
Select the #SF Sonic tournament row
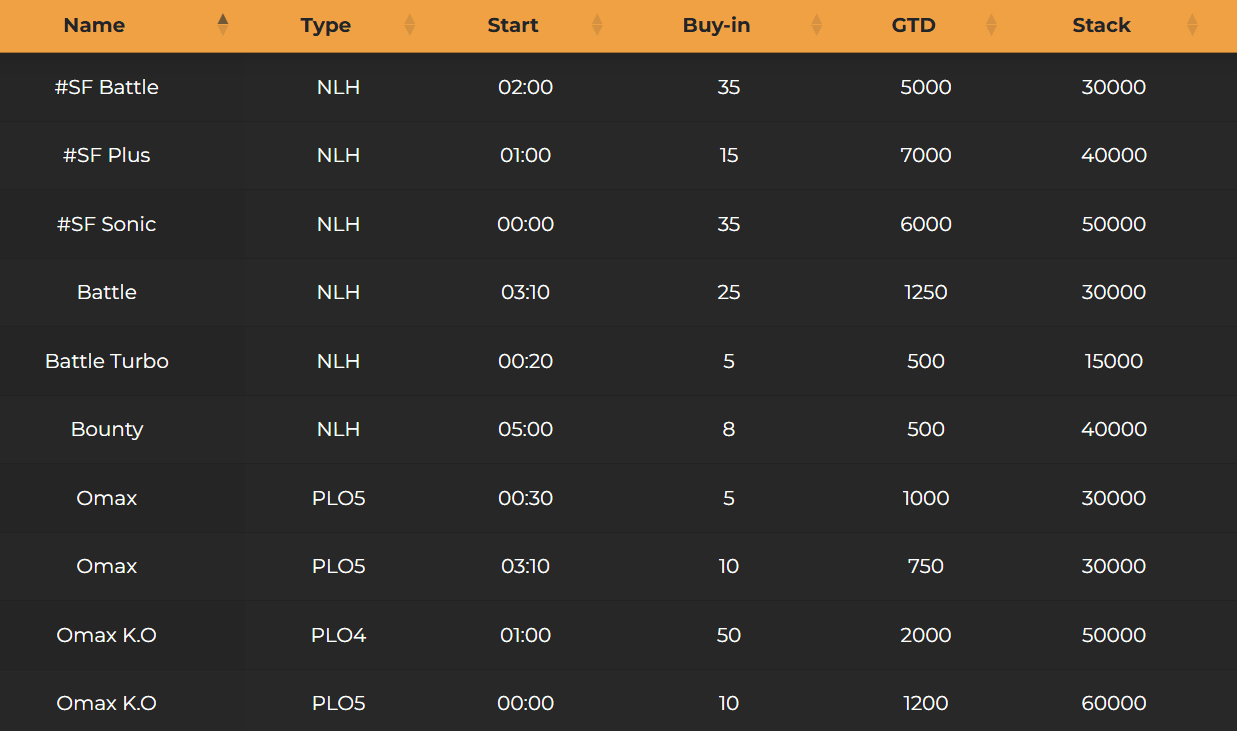(x=107, y=224)
